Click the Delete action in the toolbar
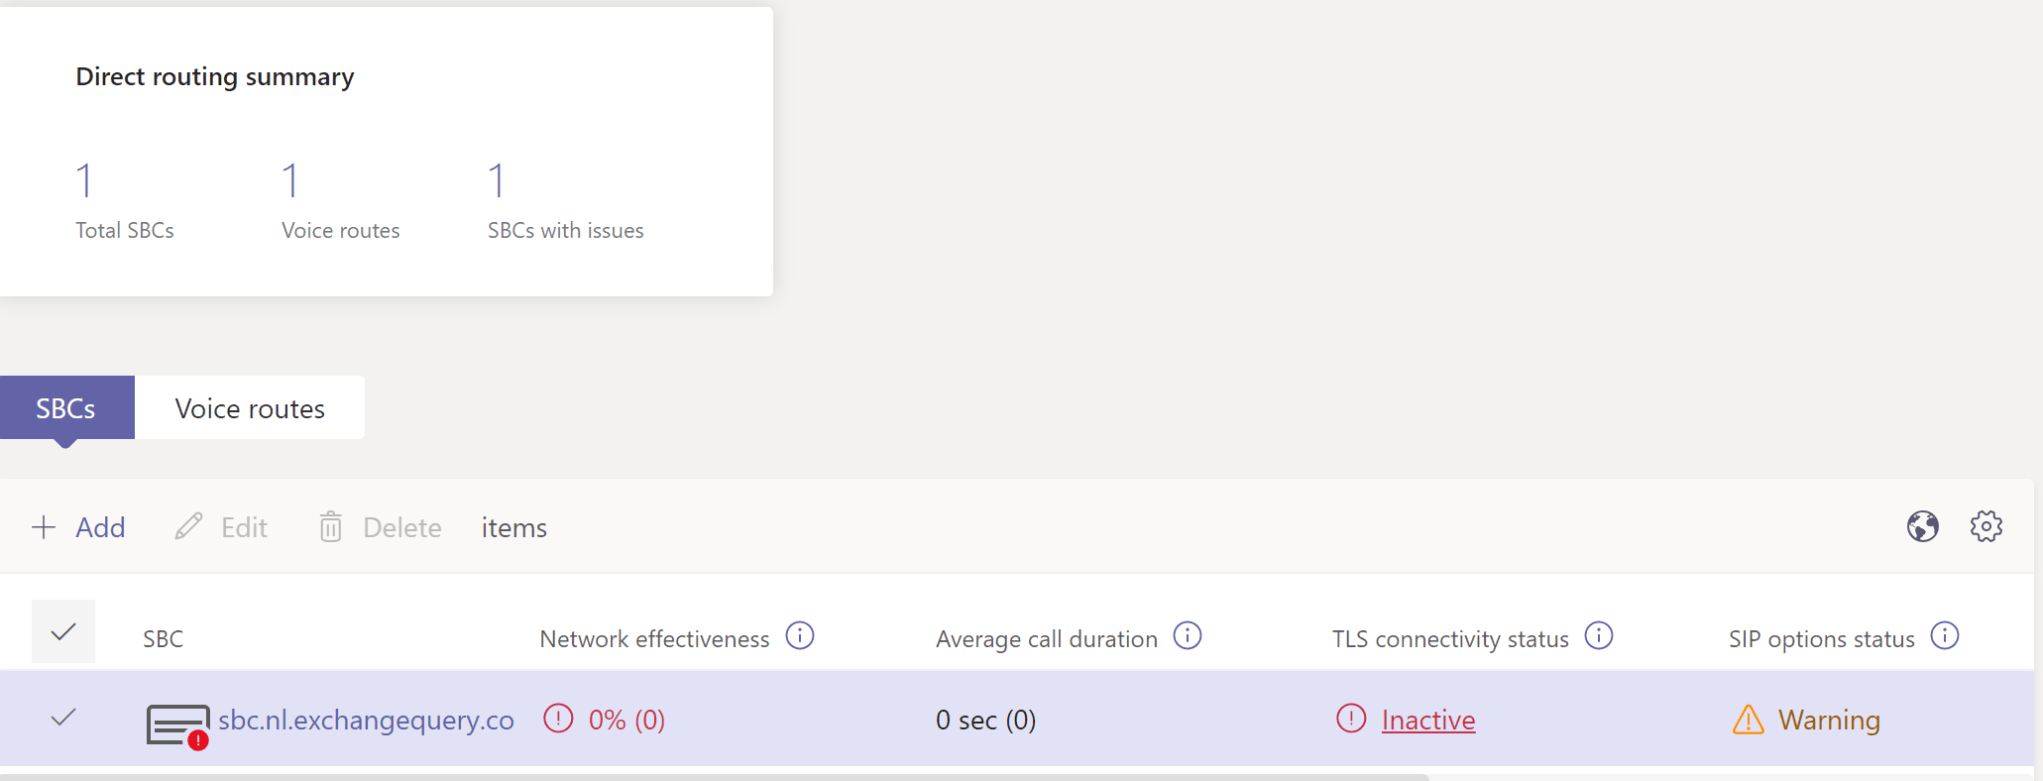The image size is (2043, 781). (x=379, y=527)
